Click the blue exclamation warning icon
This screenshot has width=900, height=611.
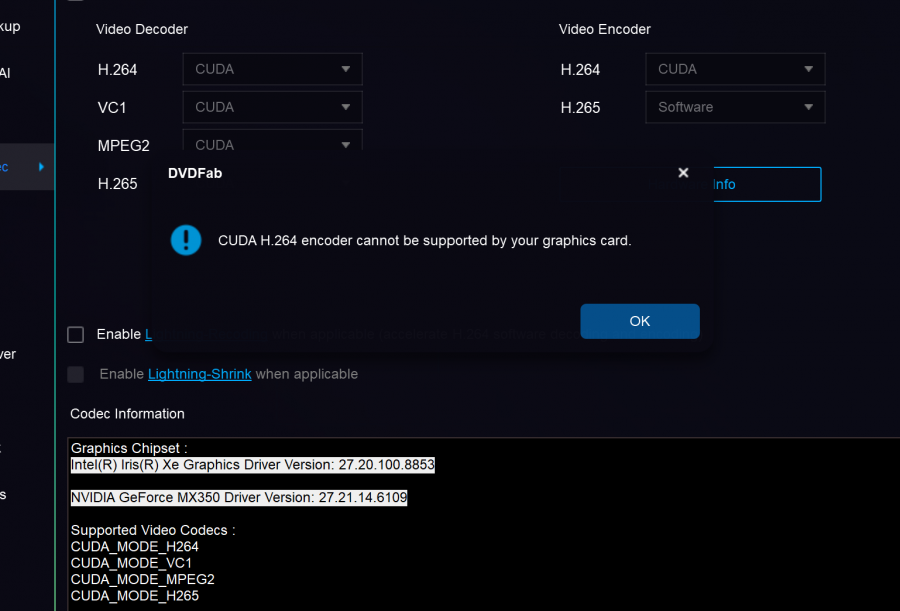click(x=186, y=240)
